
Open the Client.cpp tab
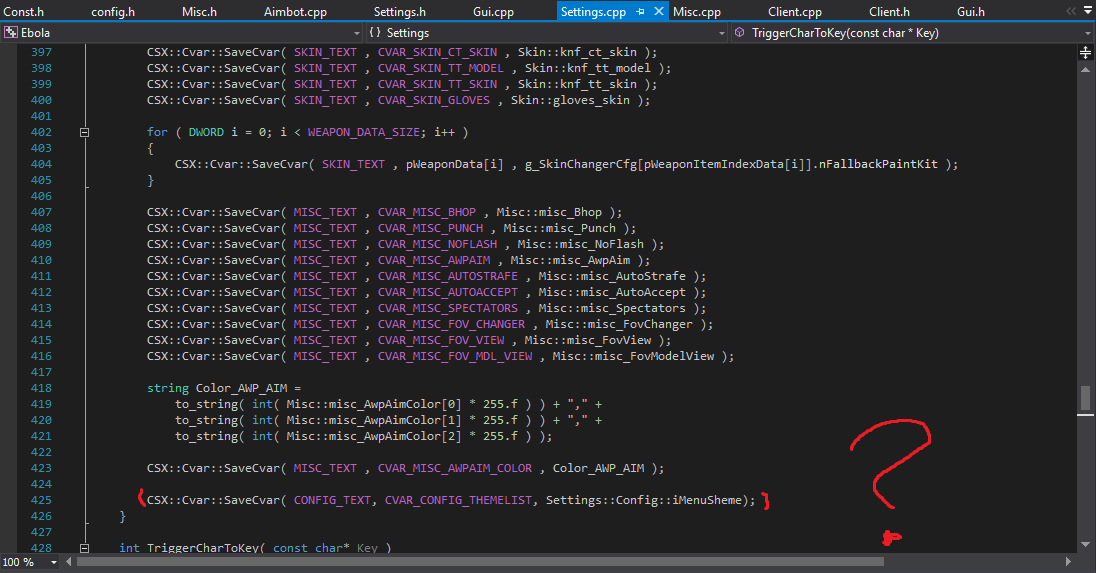(794, 12)
